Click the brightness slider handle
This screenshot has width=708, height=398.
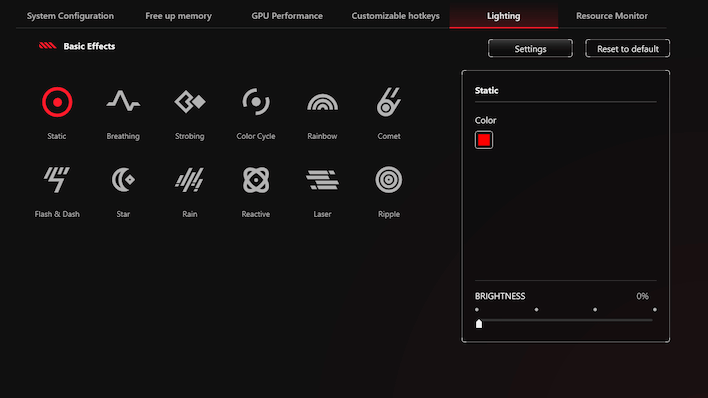click(479, 323)
